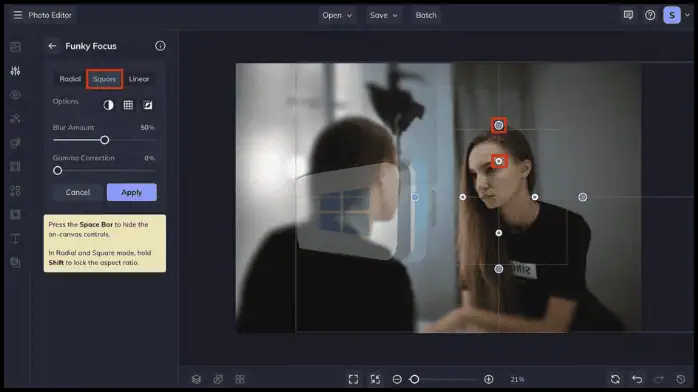Open the hamburger main menu

pyautogui.click(x=17, y=15)
